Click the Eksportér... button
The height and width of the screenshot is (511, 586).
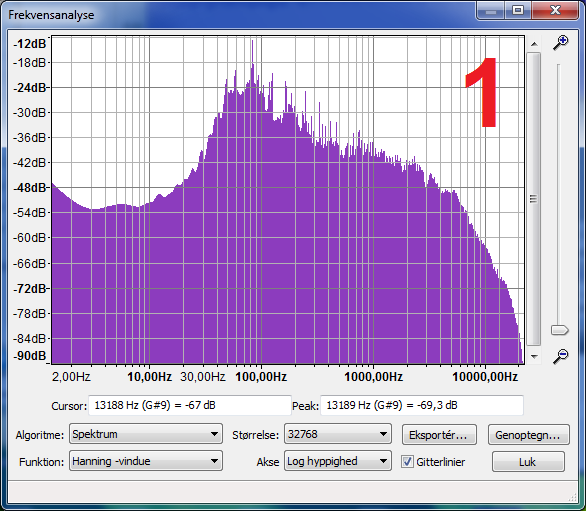point(439,435)
